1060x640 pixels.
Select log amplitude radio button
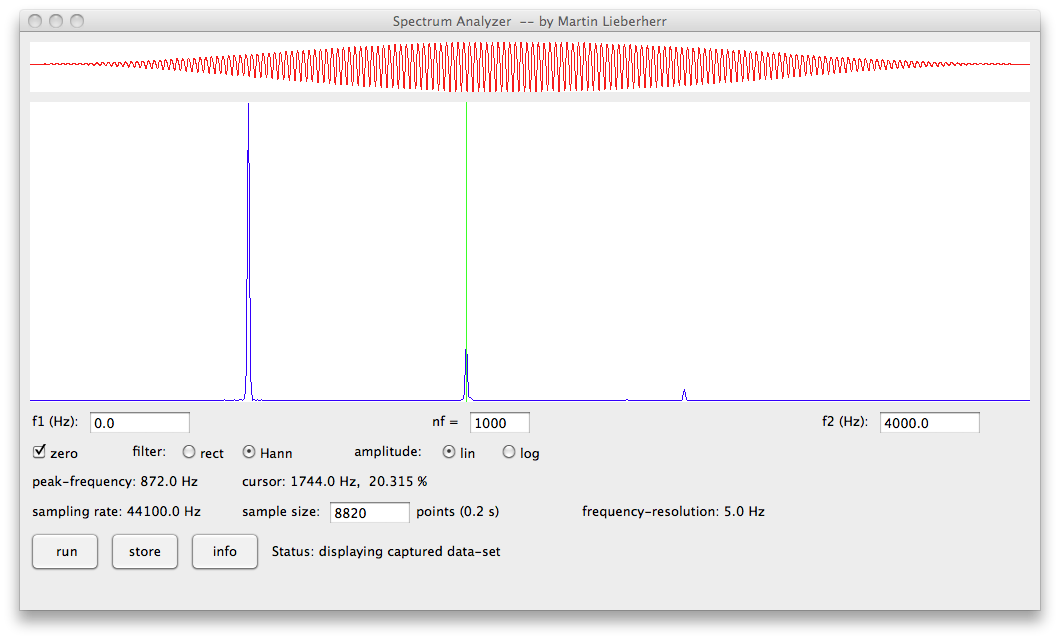click(509, 452)
